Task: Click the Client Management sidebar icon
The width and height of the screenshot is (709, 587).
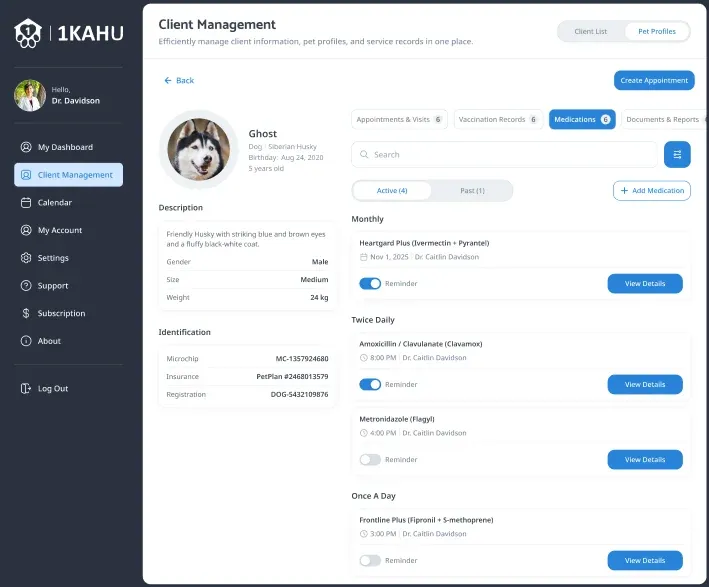Action: point(26,175)
